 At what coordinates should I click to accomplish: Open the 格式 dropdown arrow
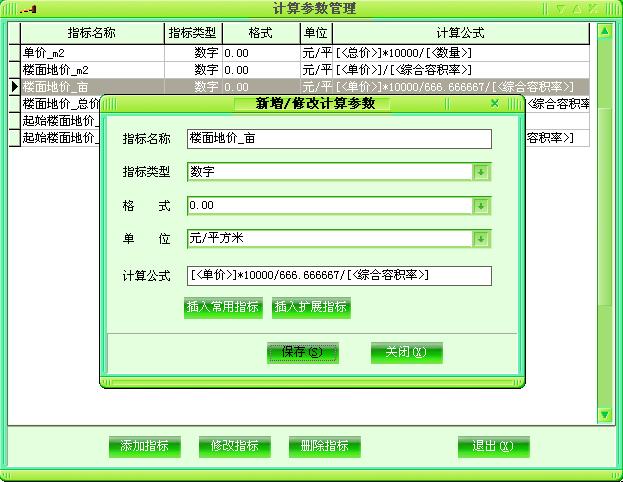[x=481, y=206]
